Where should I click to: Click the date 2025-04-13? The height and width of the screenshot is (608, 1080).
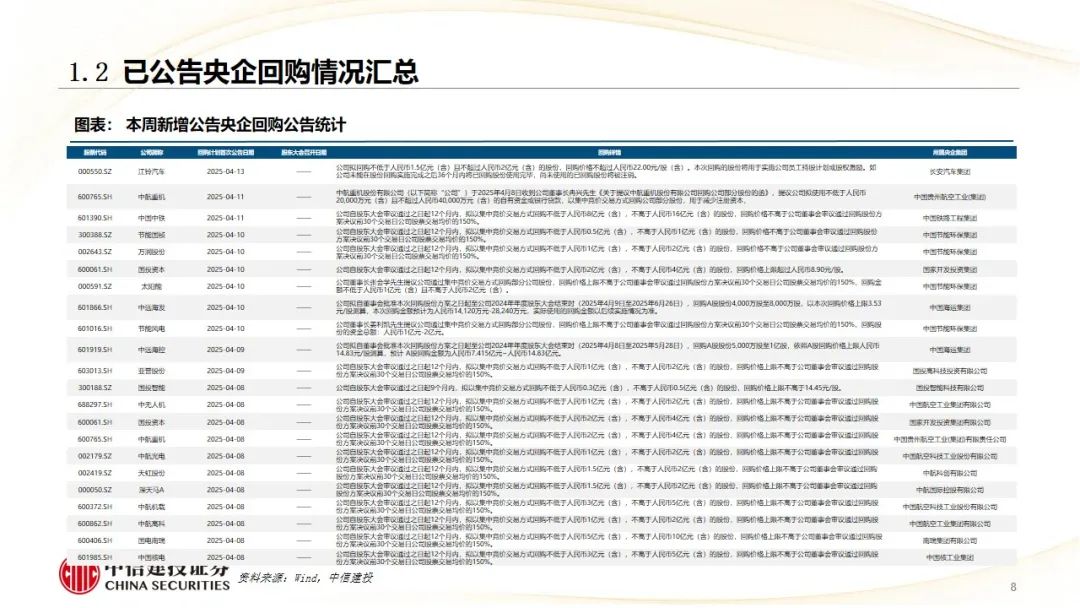click(x=225, y=171)
